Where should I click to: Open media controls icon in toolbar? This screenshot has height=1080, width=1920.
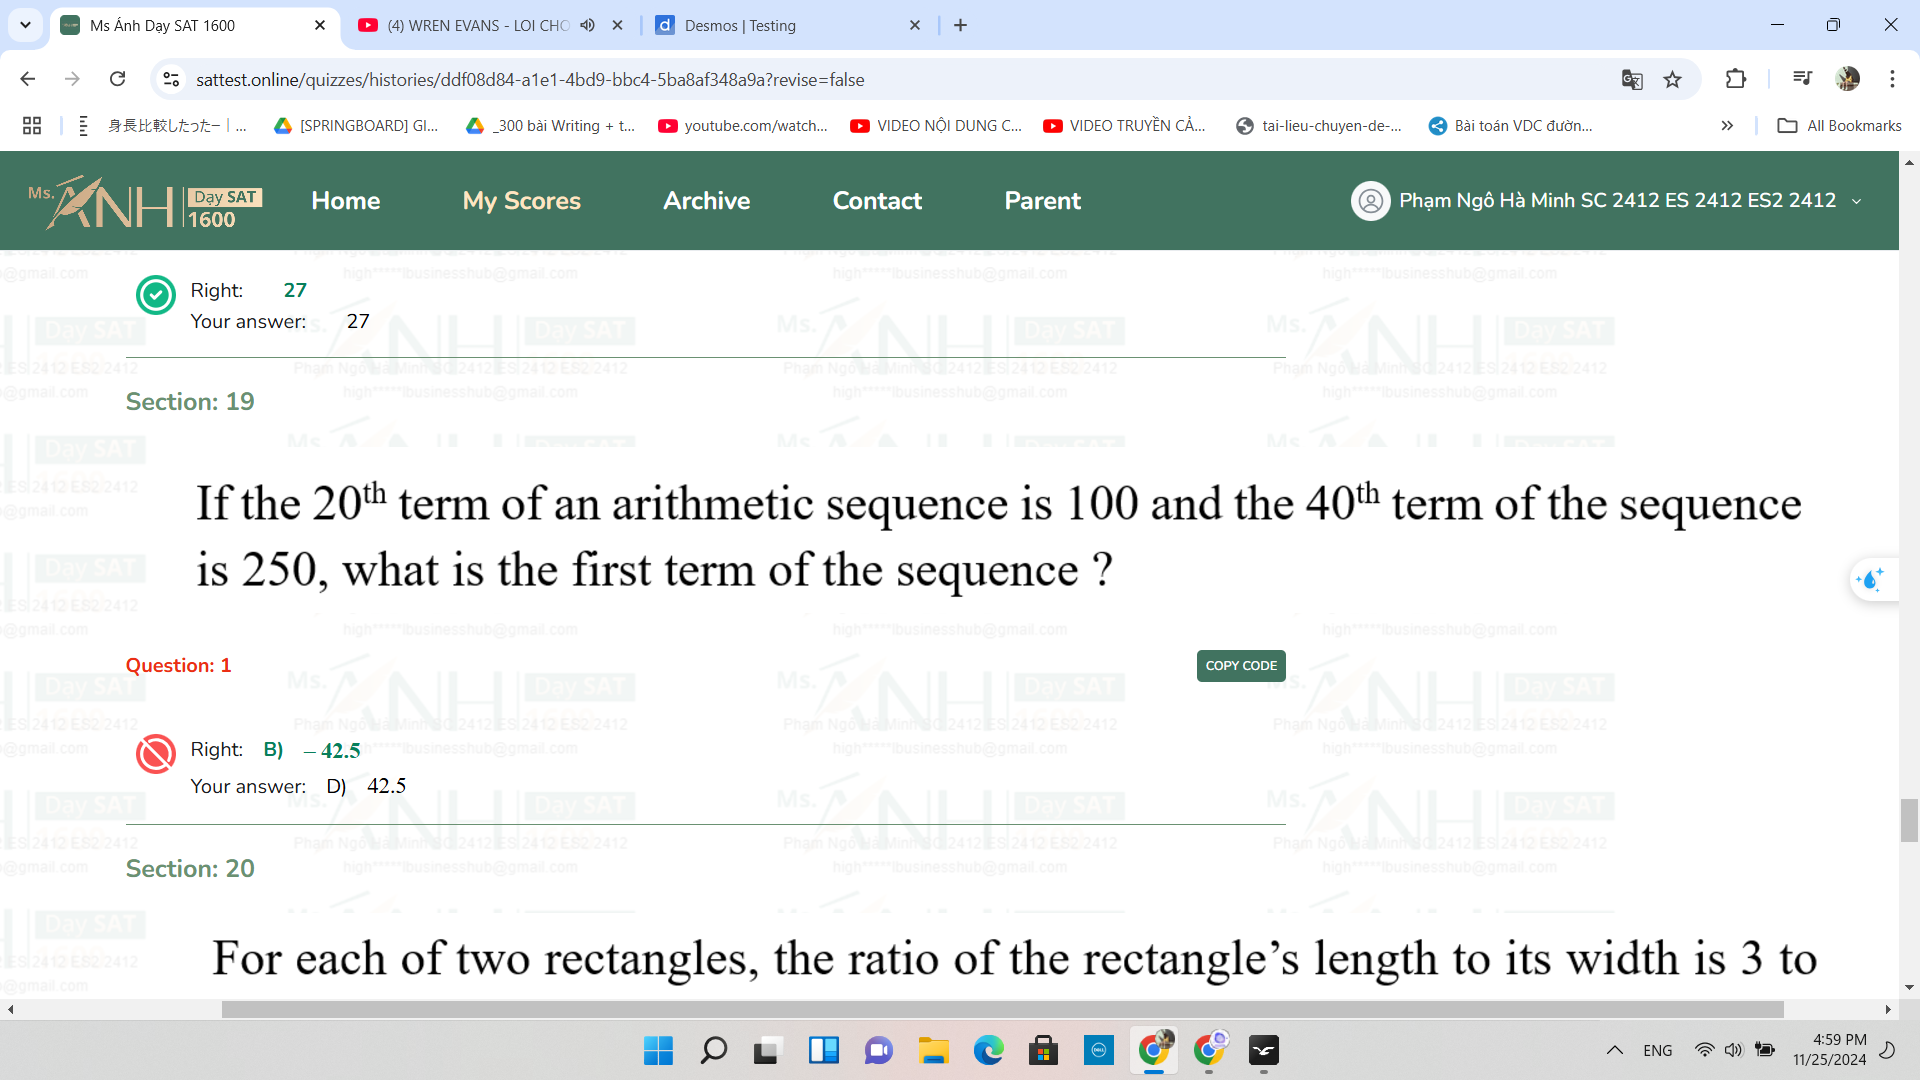click(1802, 79)
